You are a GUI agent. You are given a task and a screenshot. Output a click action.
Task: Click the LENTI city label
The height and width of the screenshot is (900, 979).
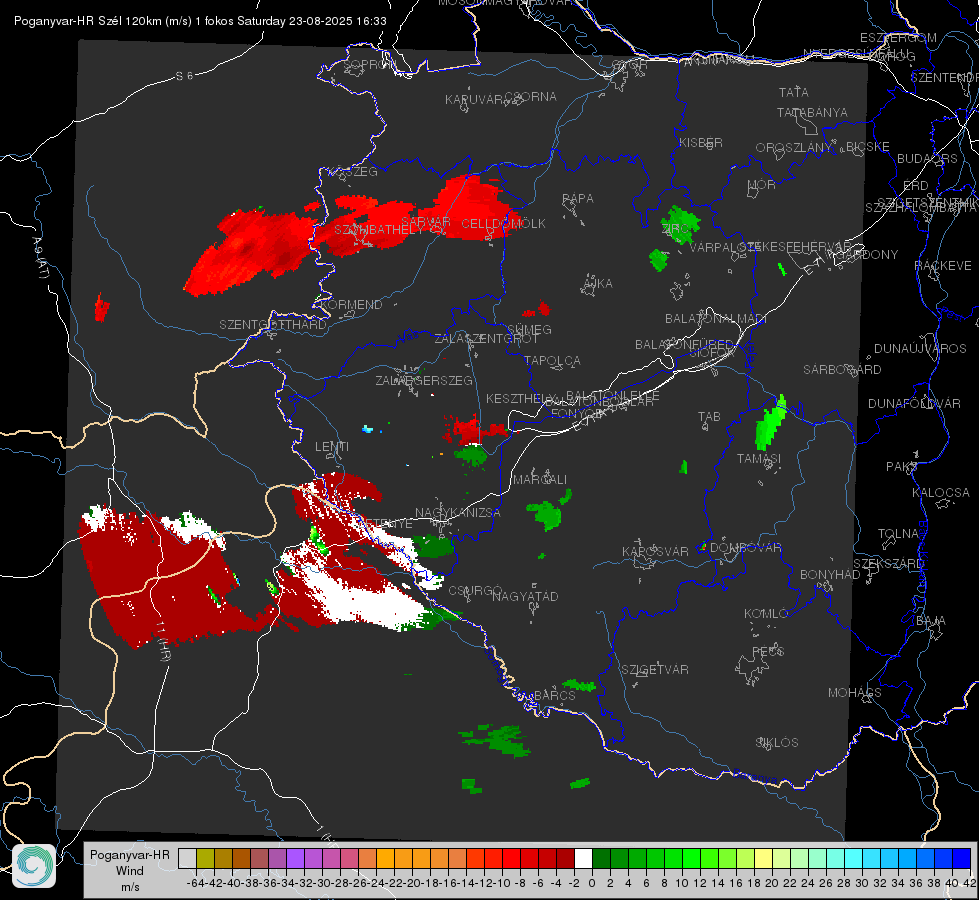(x=332, y=447)
